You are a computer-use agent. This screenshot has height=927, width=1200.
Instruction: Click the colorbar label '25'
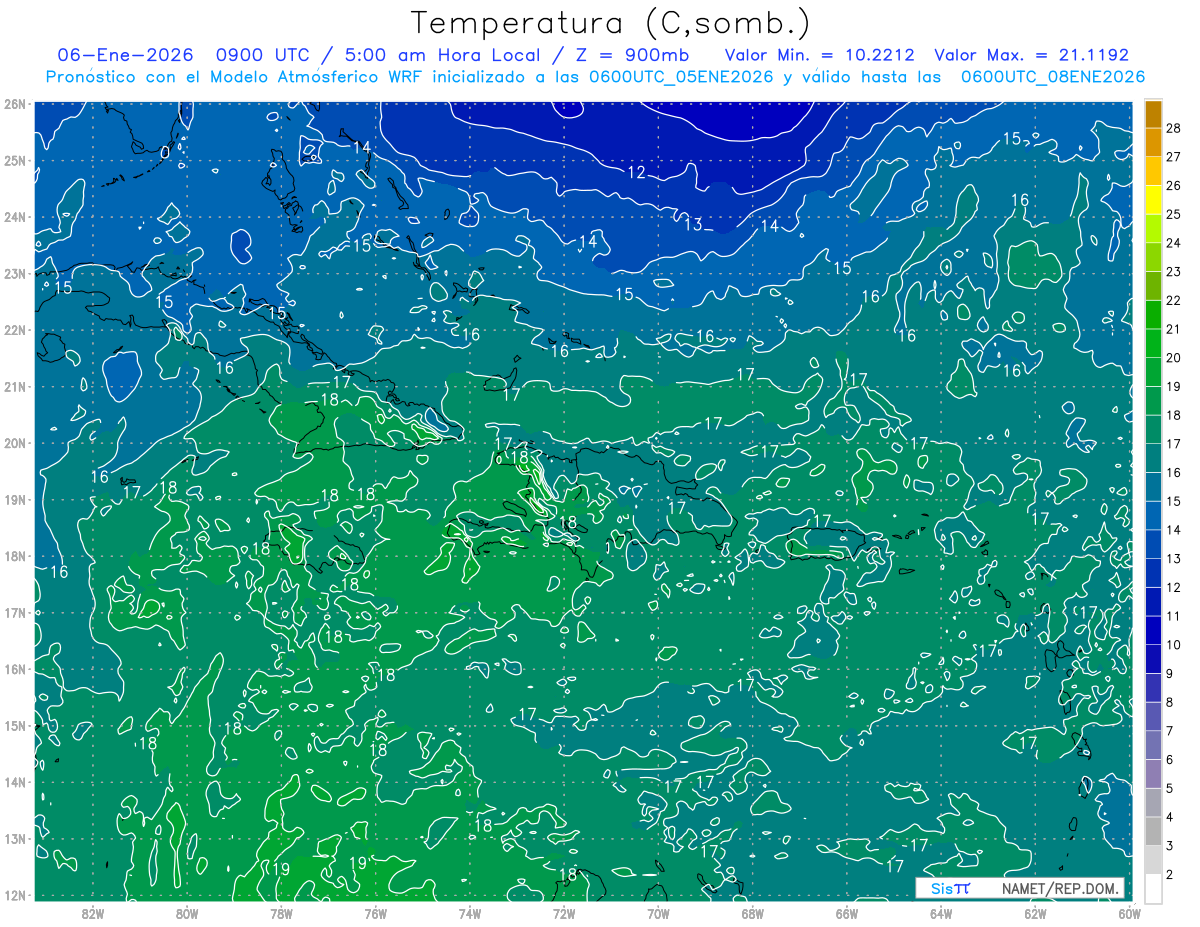point(1174,214)
